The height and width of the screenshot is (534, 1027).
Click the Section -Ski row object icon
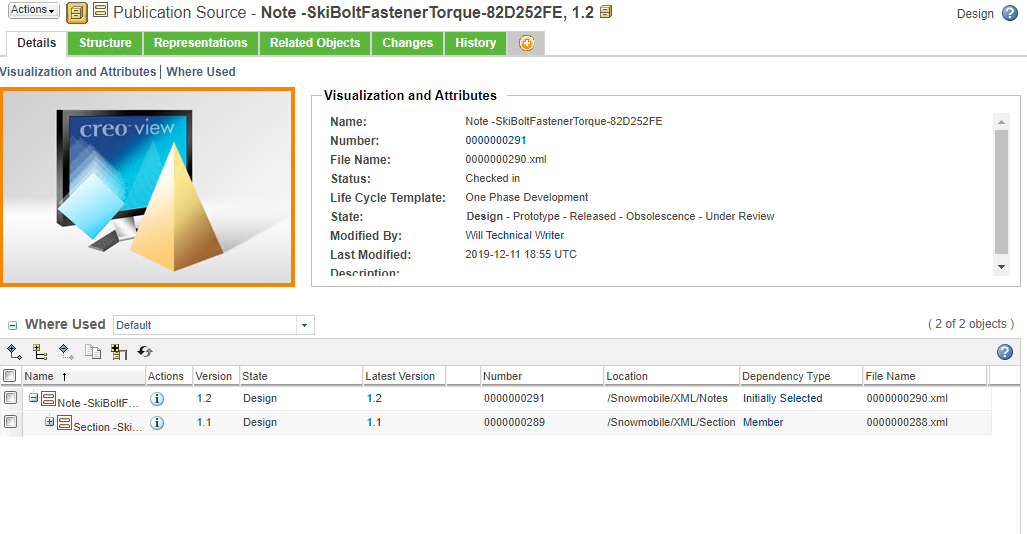pyautogui.click(x=64, y=423)
